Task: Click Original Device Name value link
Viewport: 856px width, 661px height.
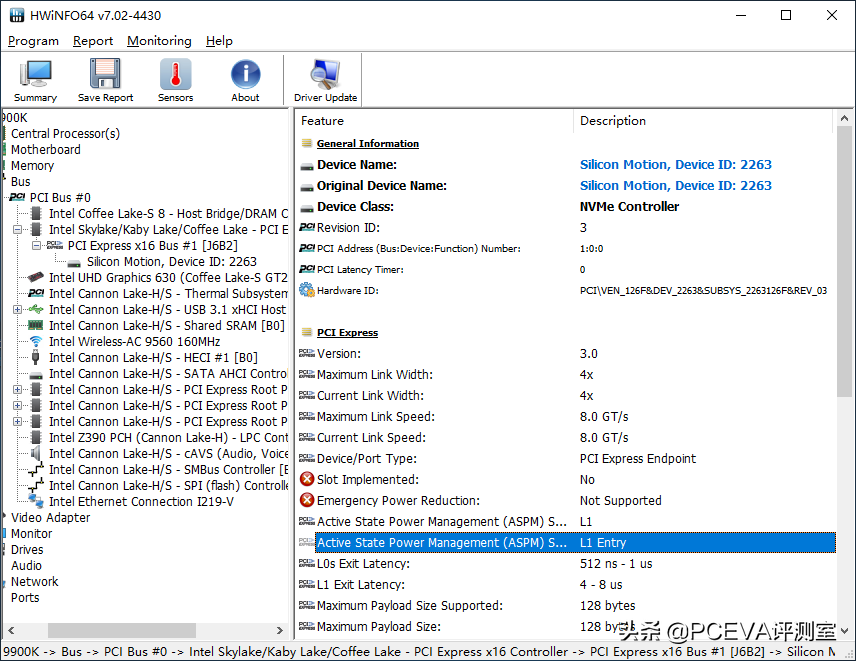Action: [675, 186]
